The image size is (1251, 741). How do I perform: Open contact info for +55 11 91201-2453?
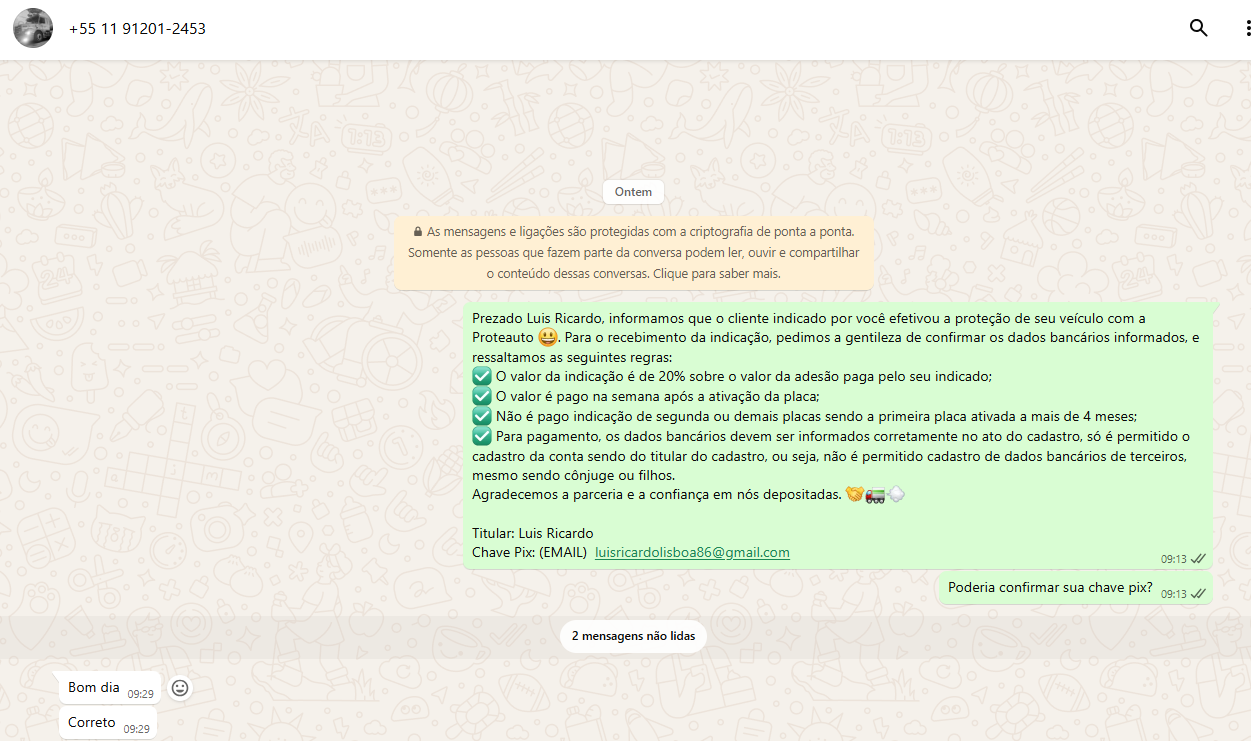tap(137, 29)
